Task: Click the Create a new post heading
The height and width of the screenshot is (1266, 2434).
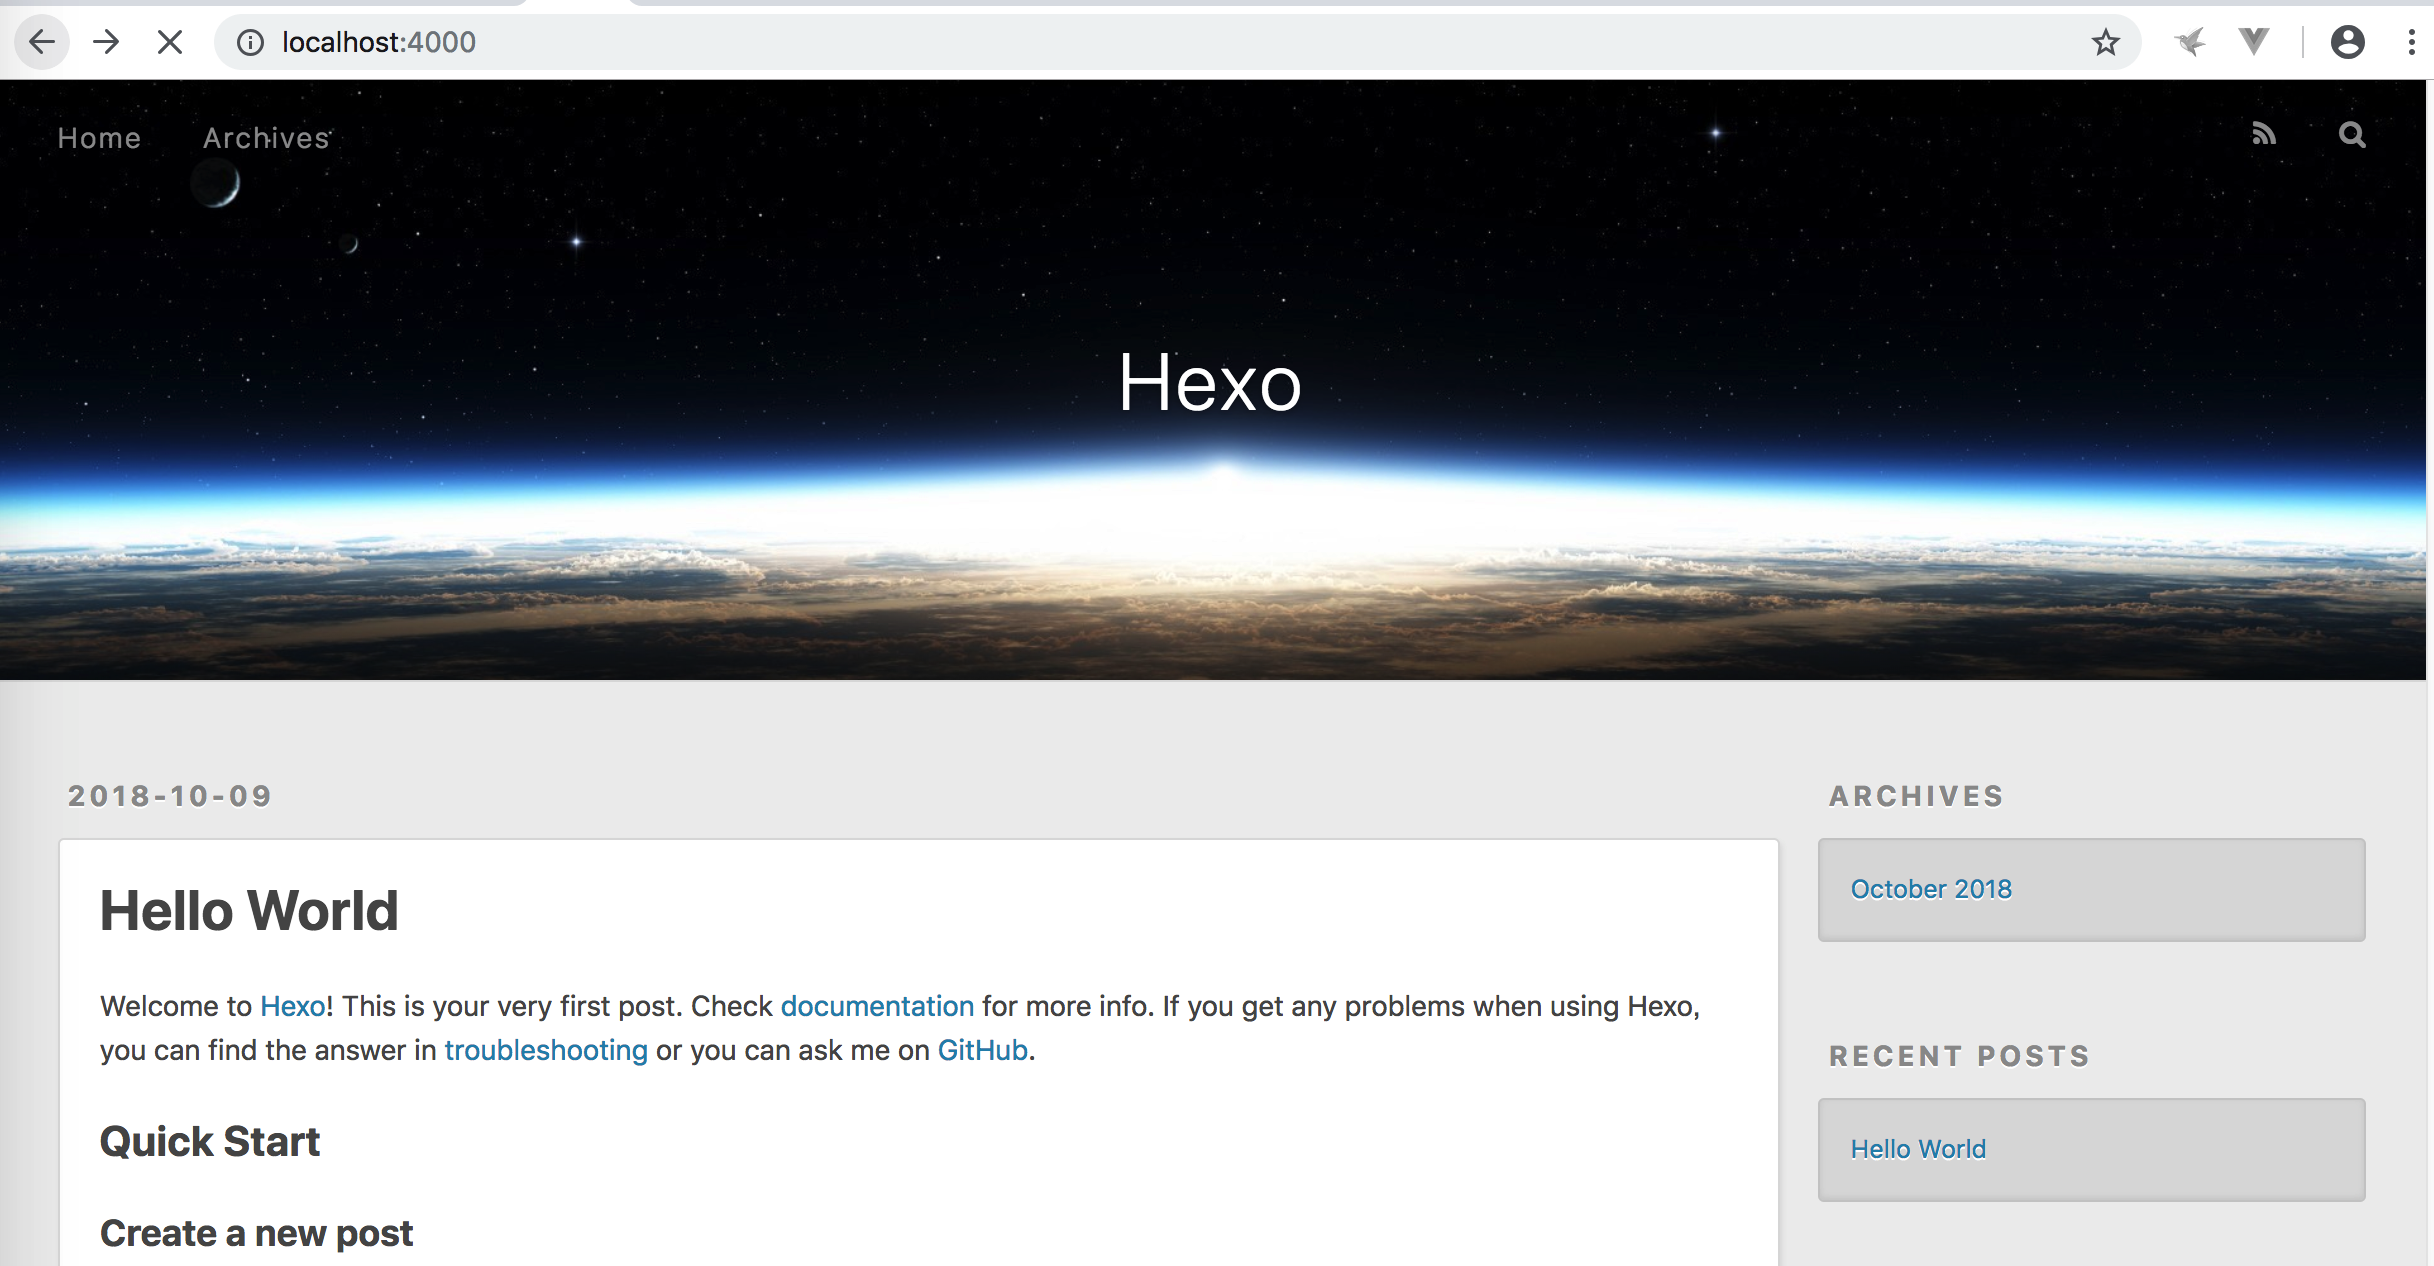Action: pyautogui.click(x=256, y=1234)
